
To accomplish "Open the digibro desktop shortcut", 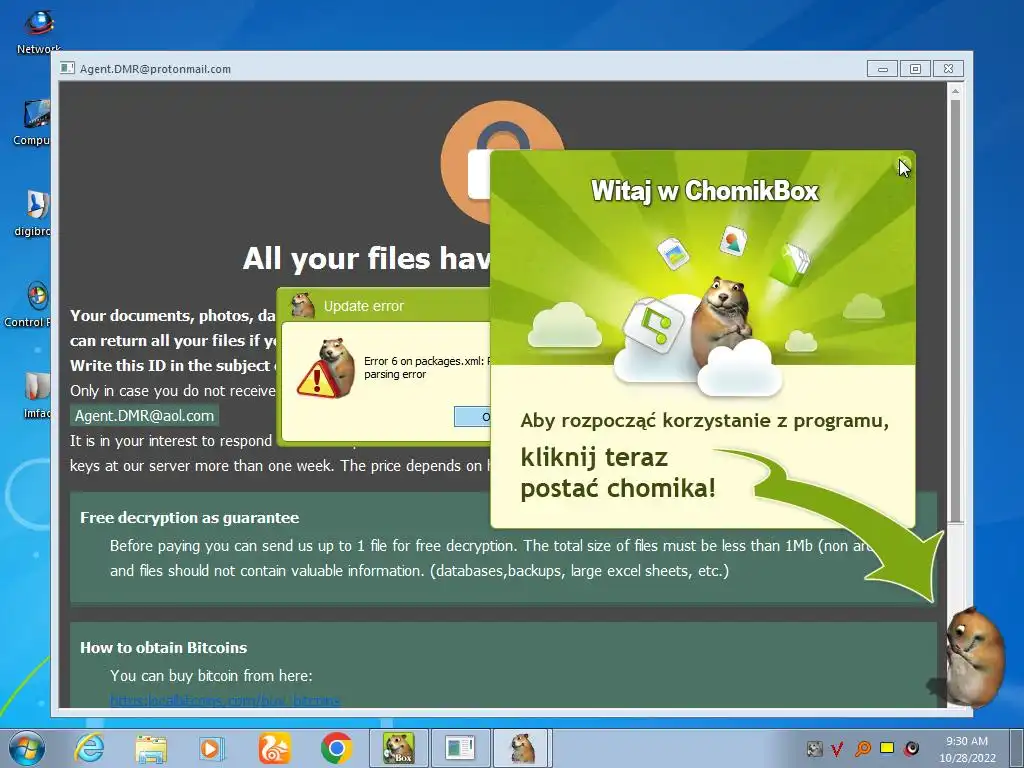I will [33, 213].
